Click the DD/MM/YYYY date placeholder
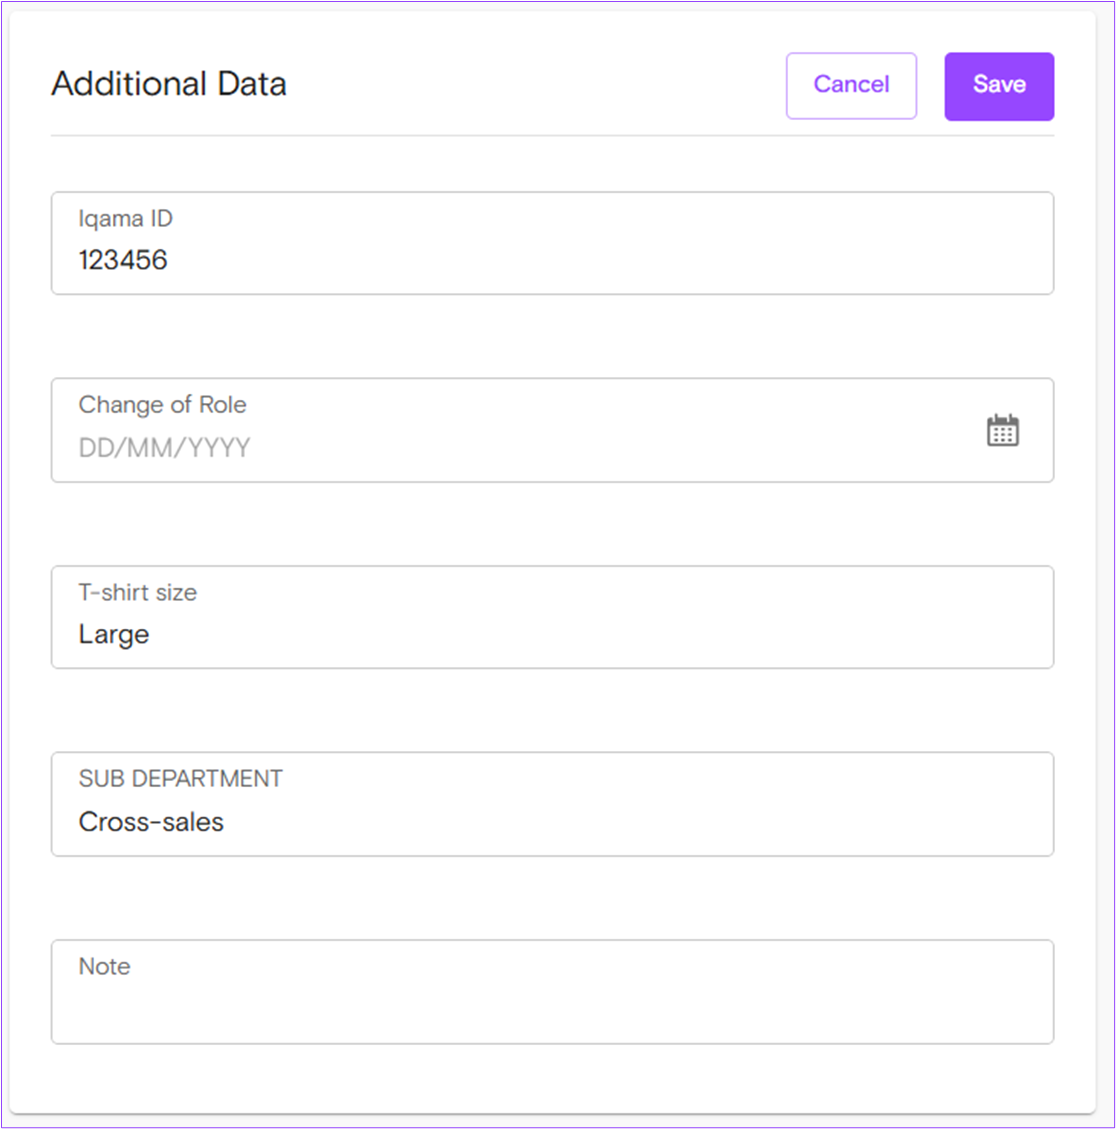The height and width of the screenshot is (1129, 1116). click(164, 447)
